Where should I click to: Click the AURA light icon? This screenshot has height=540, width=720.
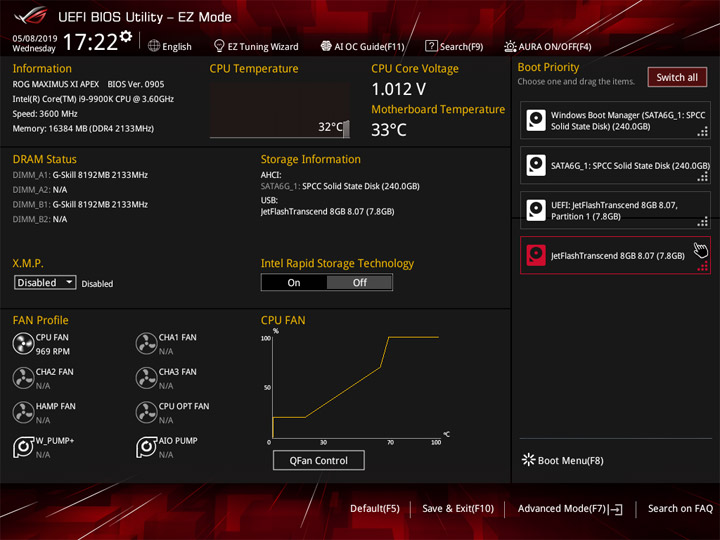point(510,46)
